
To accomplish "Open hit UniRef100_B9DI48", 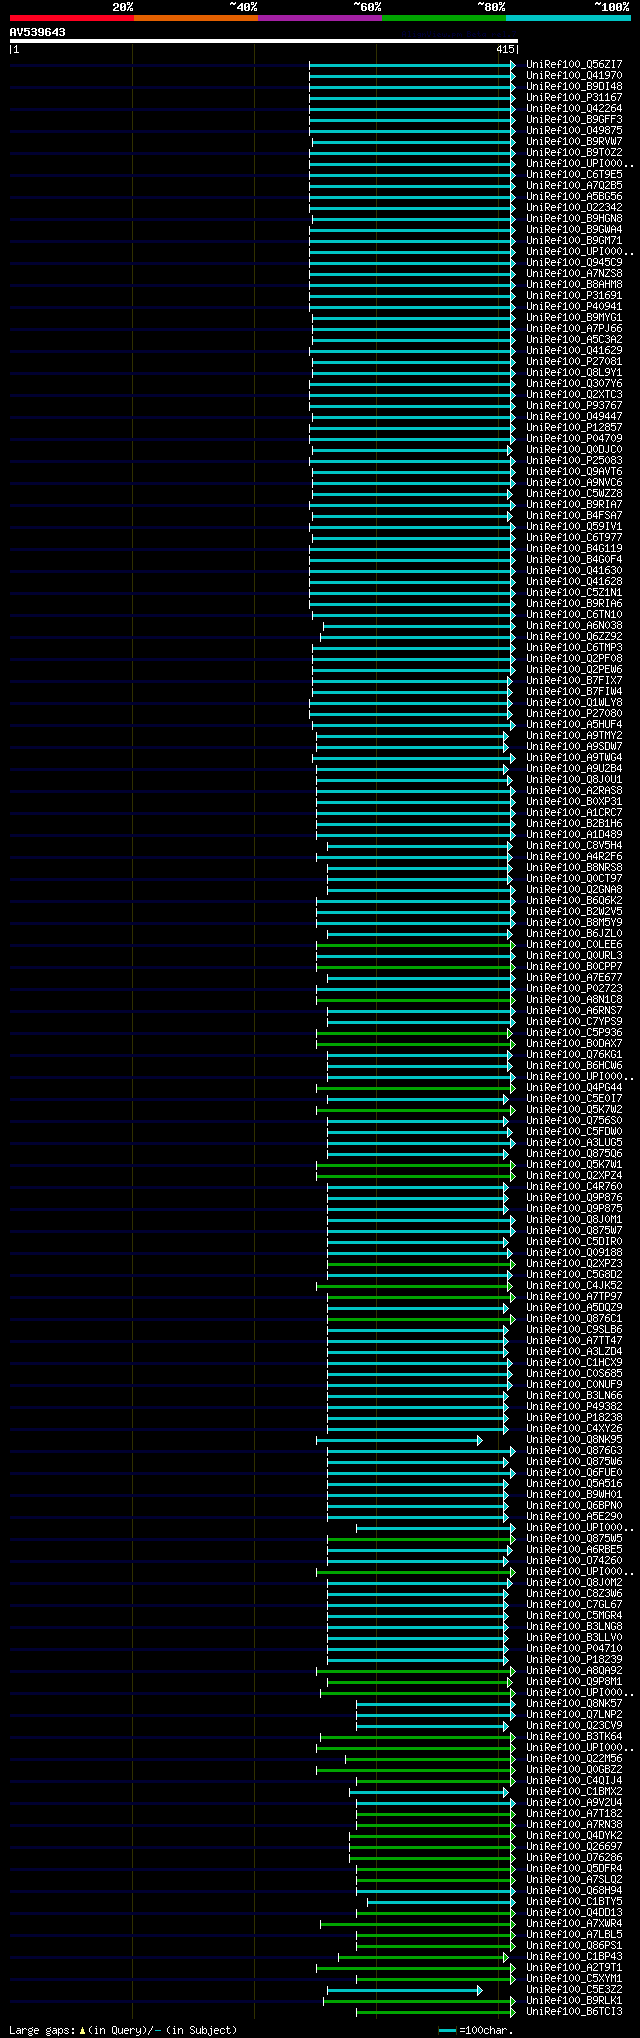I will [574, 86].
